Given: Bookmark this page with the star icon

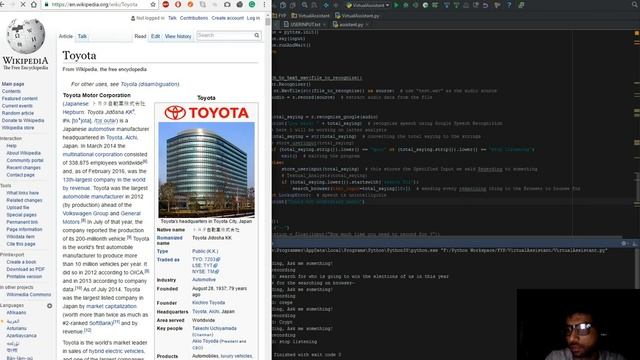Looking at the screenshot, I should pos(153,4).
